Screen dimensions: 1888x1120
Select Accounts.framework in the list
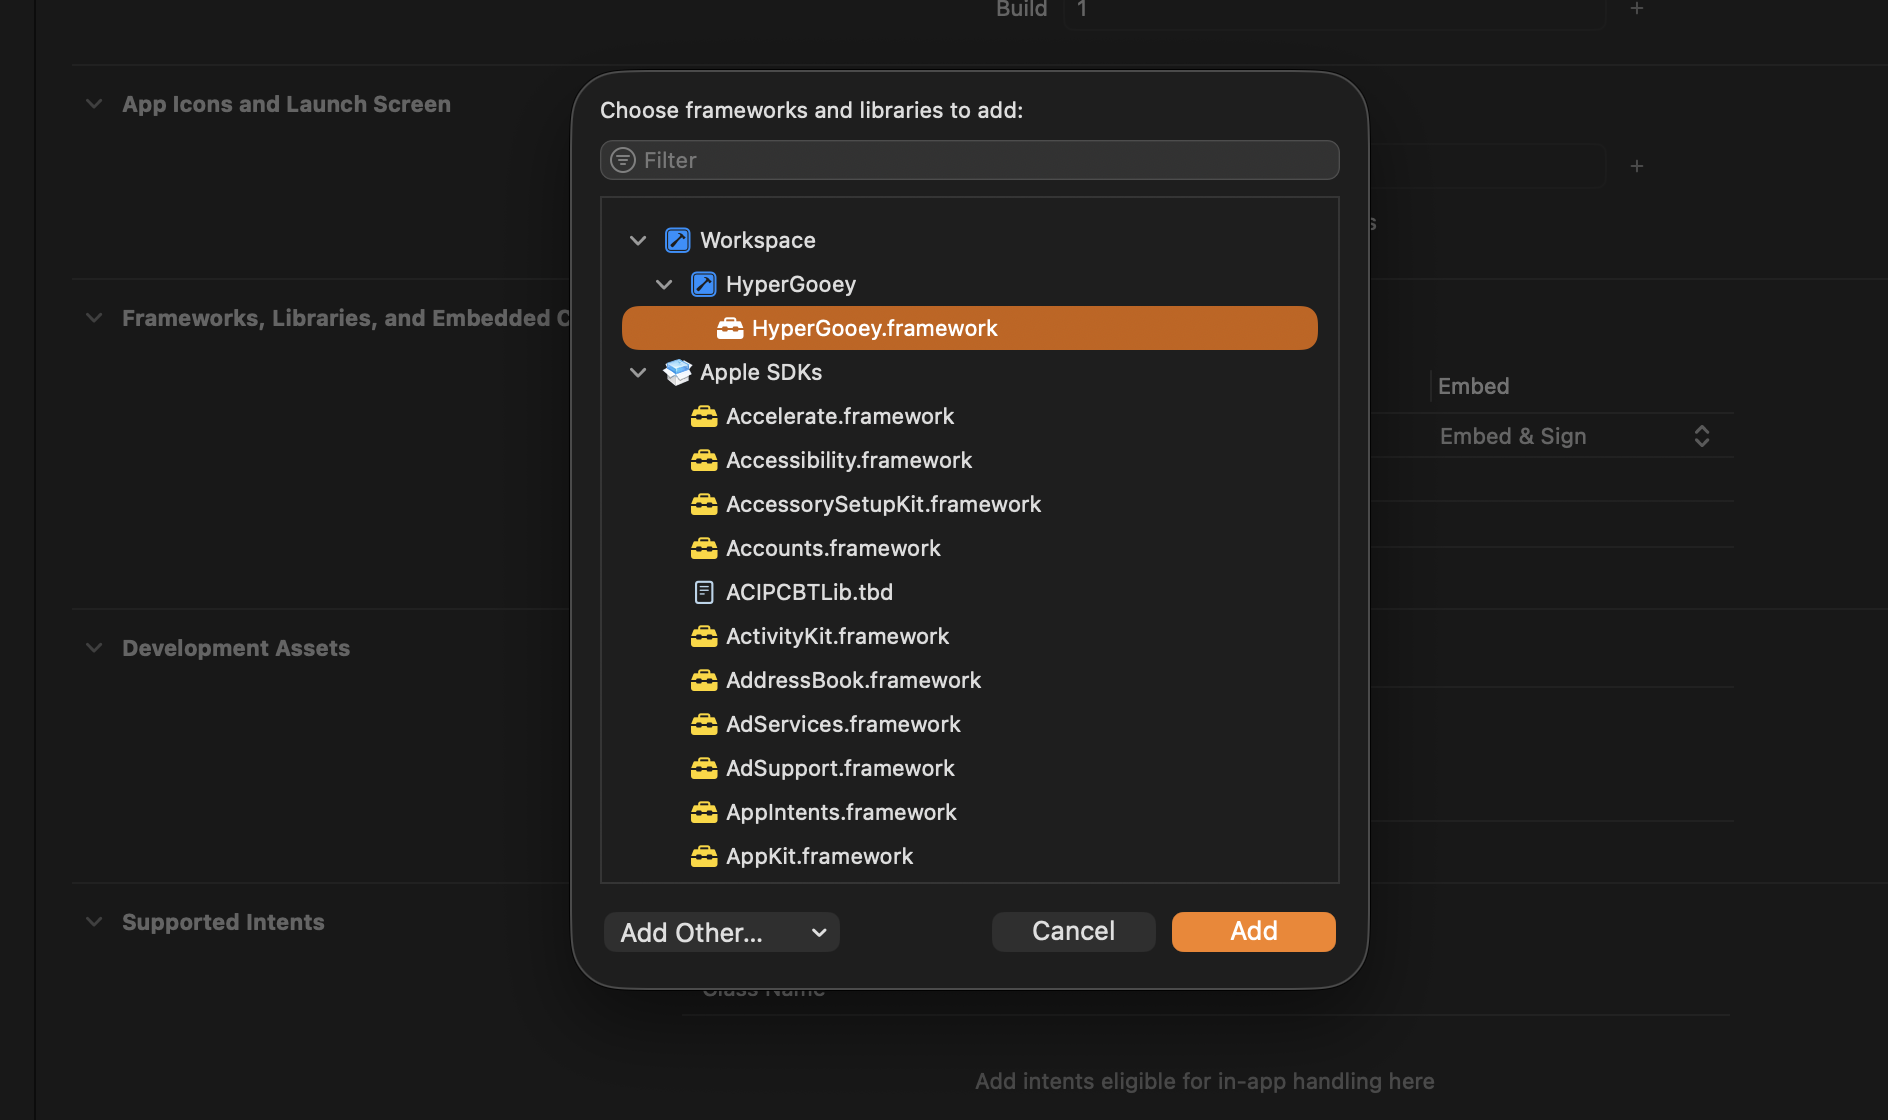pos(970,548)
